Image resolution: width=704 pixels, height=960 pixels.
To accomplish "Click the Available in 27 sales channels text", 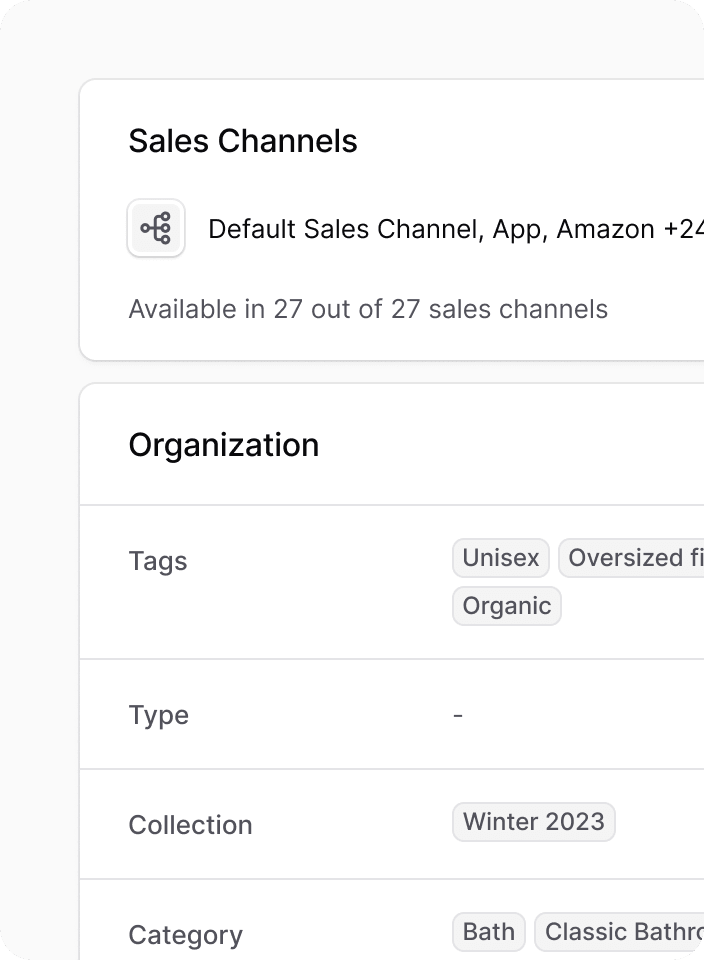I will pos(368,309).
